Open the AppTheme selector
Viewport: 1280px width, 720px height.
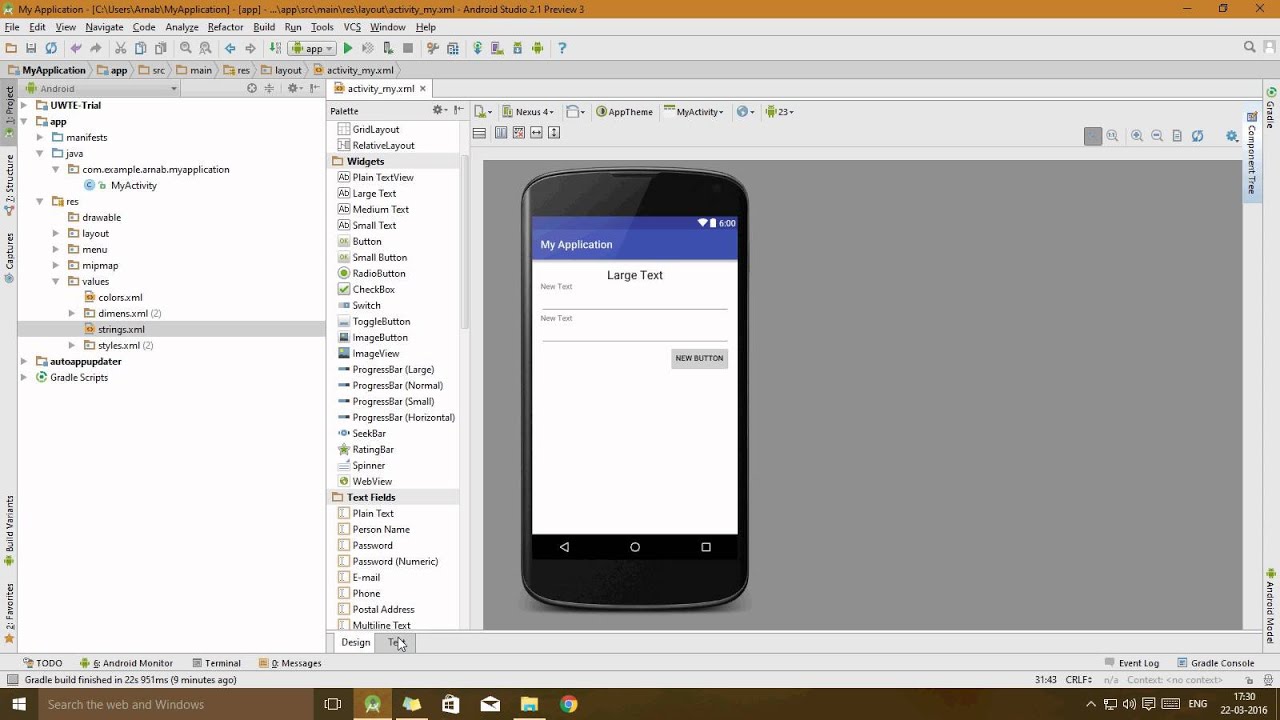[625, 111]
